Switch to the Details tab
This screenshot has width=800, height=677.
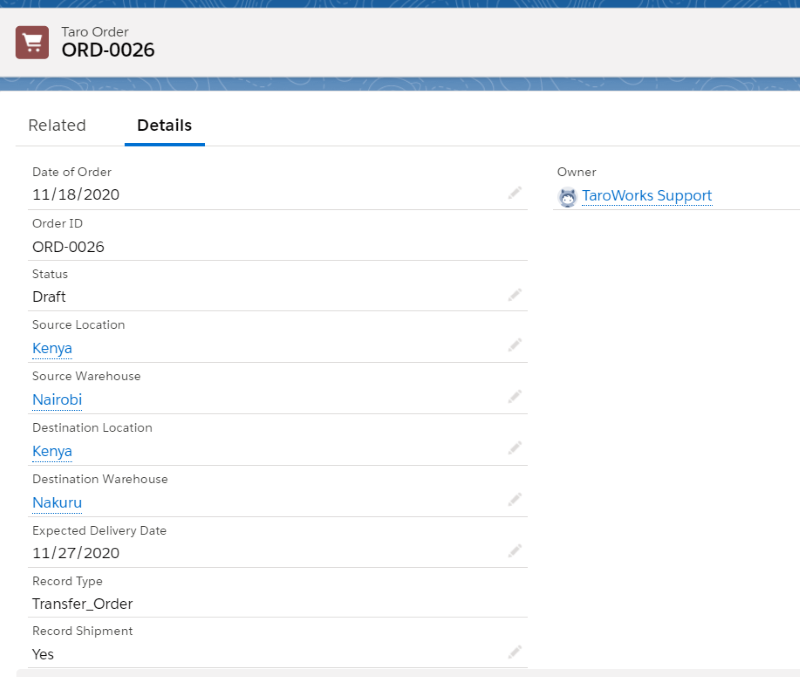(x=164, y=125)
